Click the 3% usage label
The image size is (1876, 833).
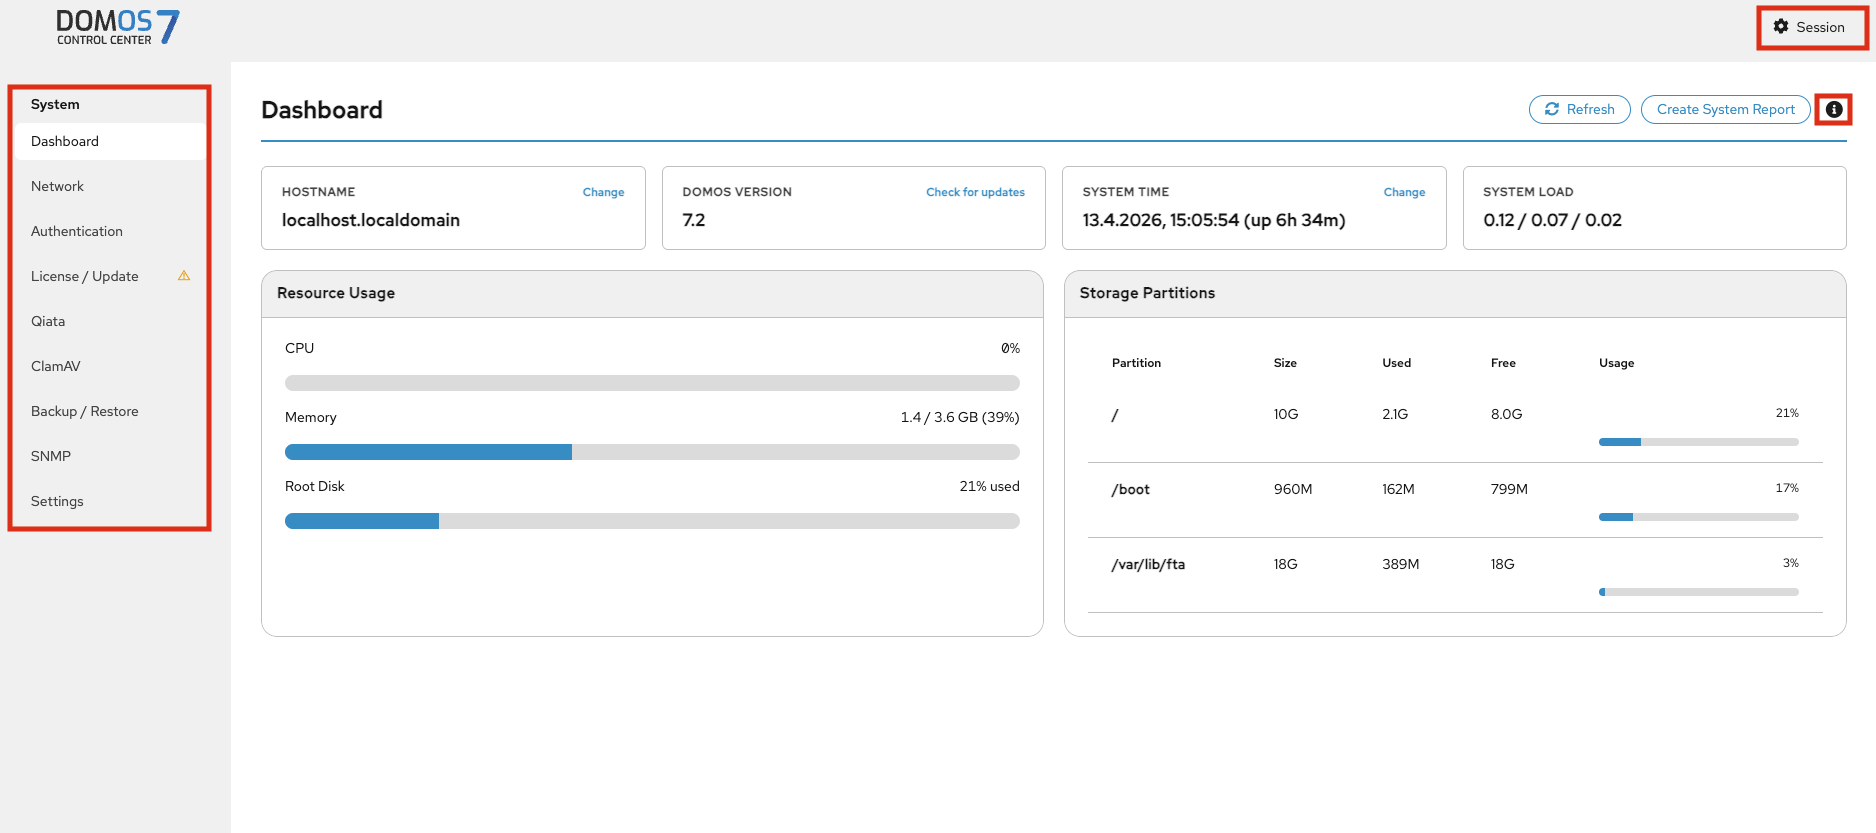click(1791, 563)
